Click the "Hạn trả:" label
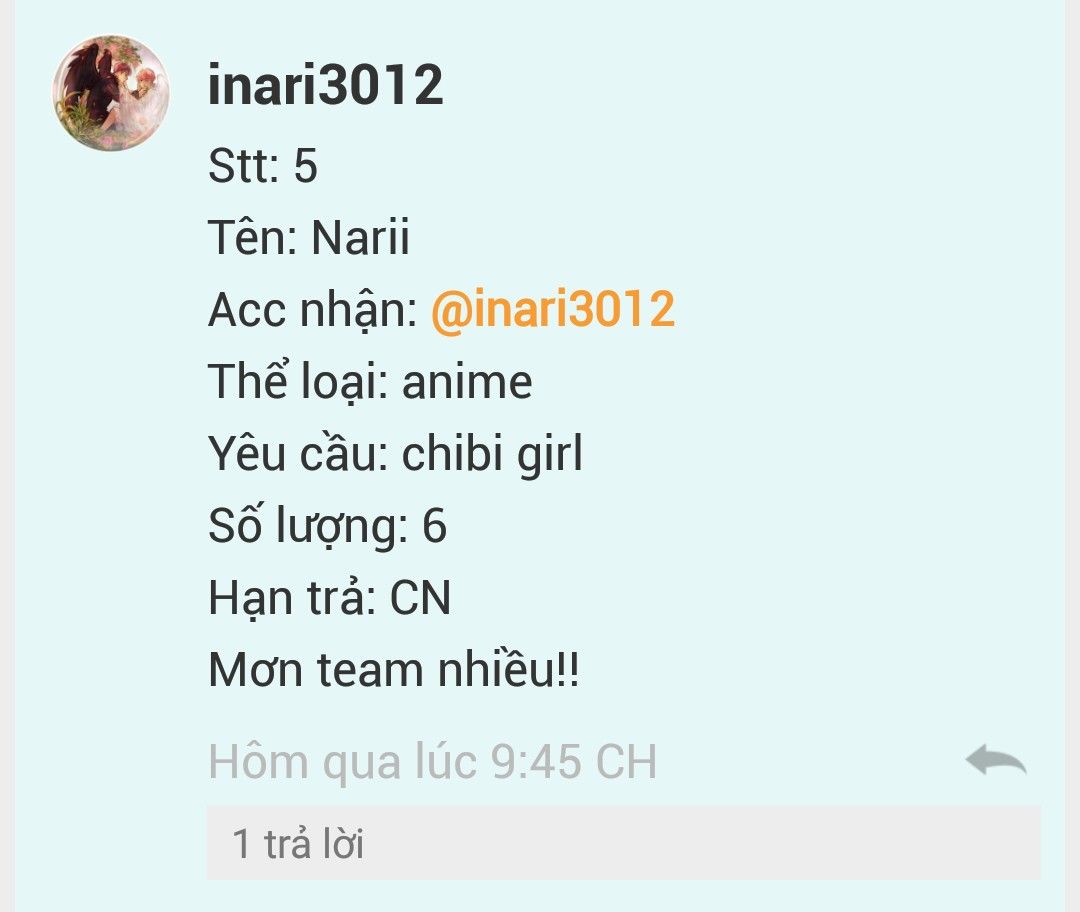Screen dimensions: 1080x912 [x=292, y=597]
